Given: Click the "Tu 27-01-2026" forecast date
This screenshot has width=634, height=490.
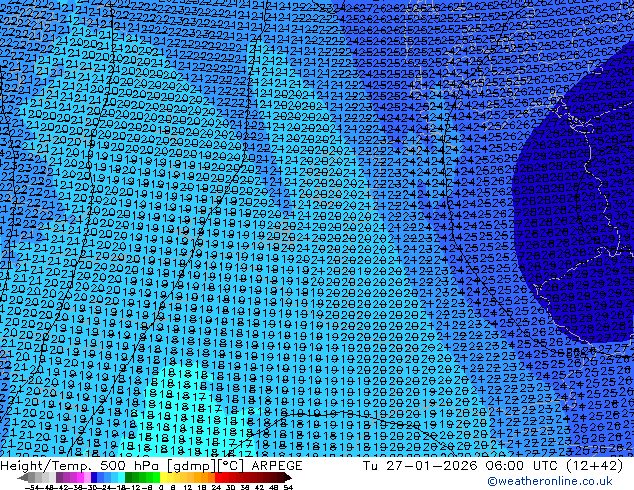Looking at the screenshot, I should [x=420, y=465].
